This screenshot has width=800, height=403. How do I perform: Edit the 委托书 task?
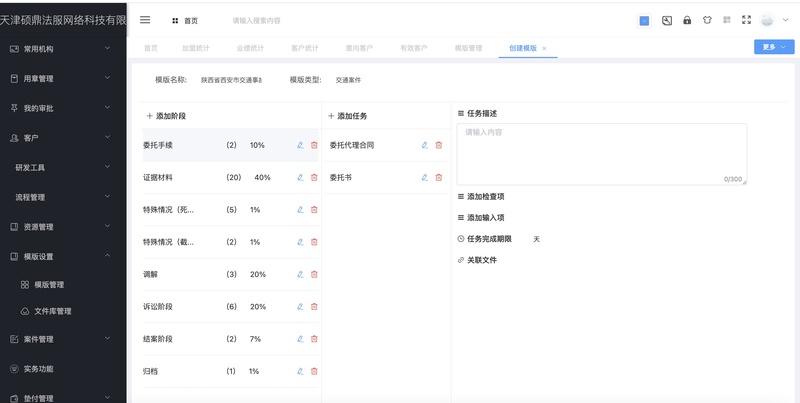(x=424, y=178)
